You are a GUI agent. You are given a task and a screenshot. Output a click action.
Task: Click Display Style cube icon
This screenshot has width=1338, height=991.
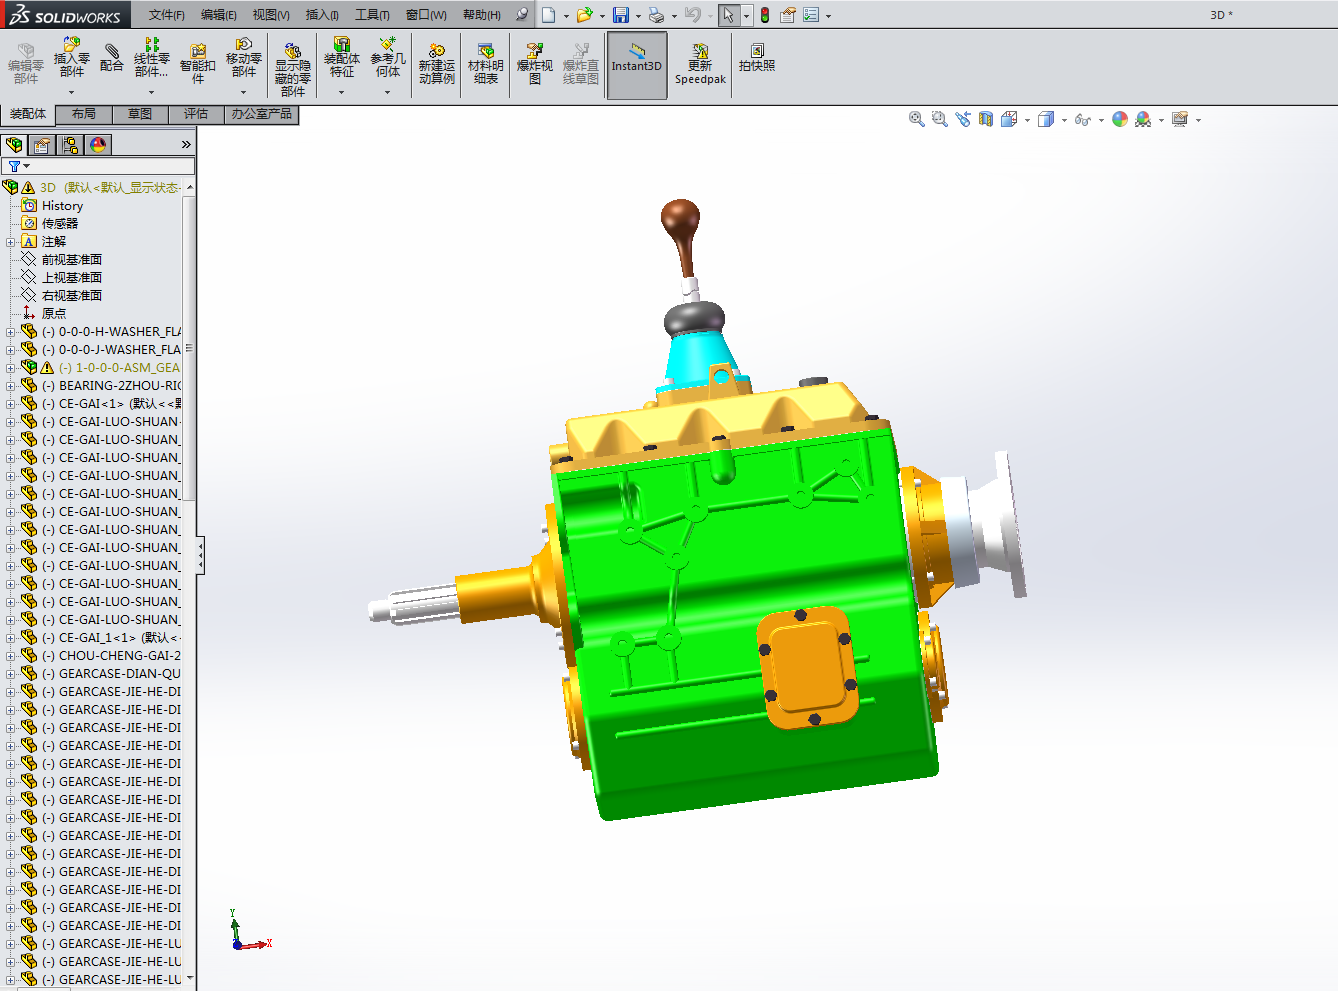[x=1046, y=119]
